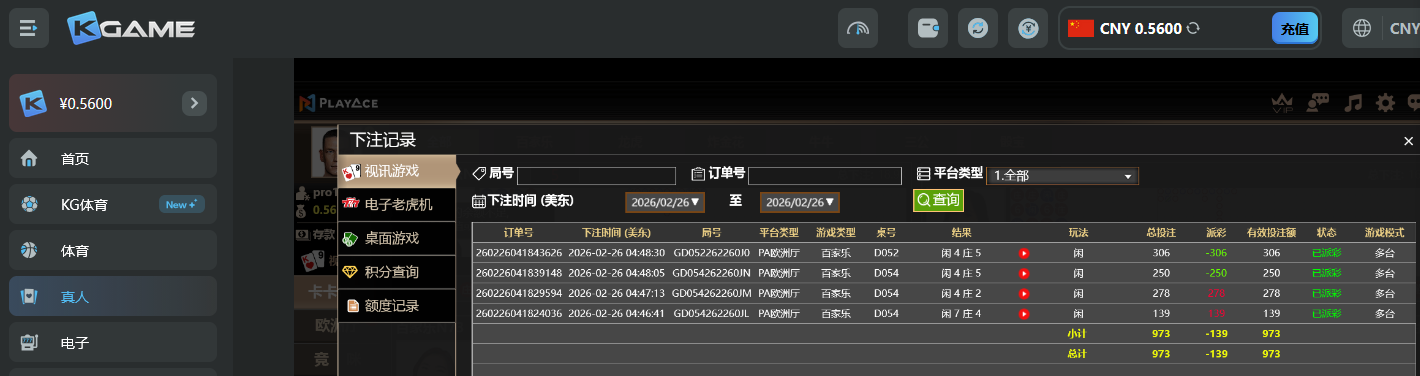Play video replay for order 260226041839148
The width and height of the screenshot is (1420, 376).
coord(1024,273)
